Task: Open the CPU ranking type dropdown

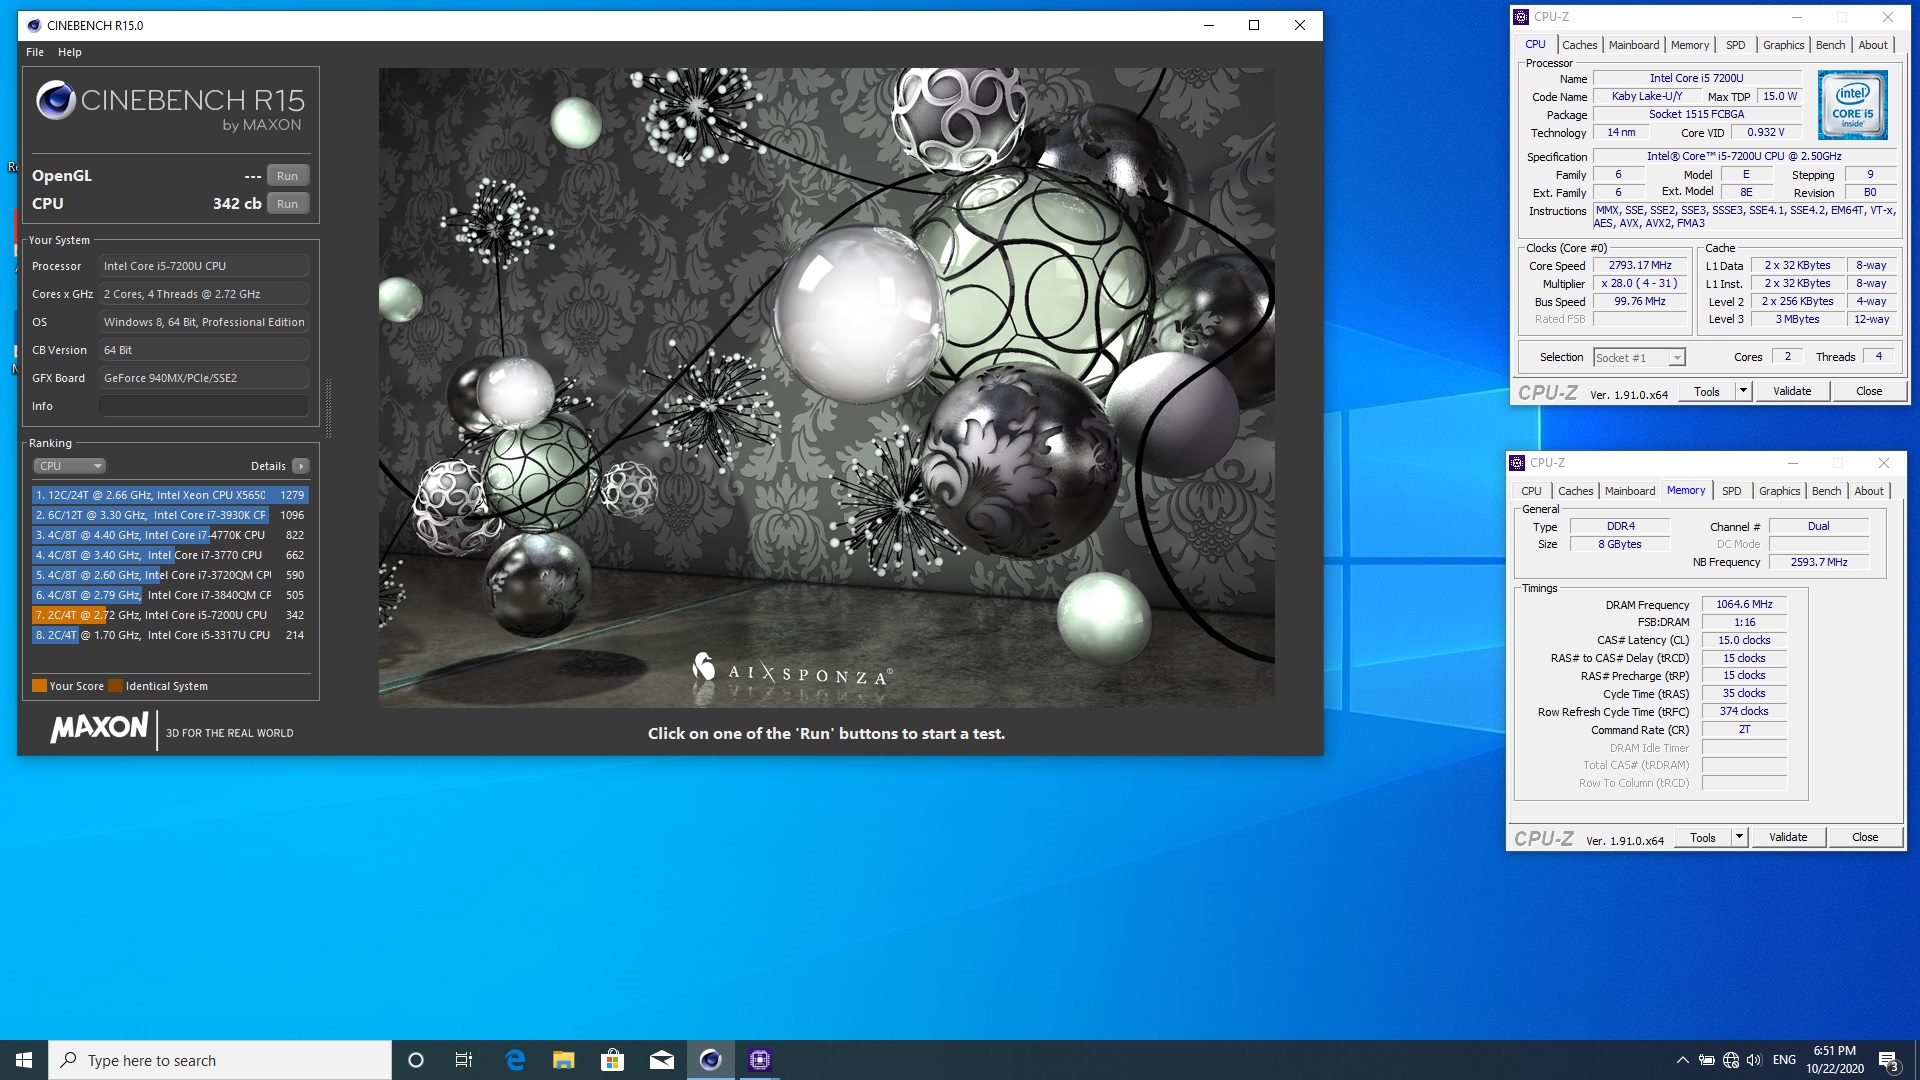Action: pos(70,466)
